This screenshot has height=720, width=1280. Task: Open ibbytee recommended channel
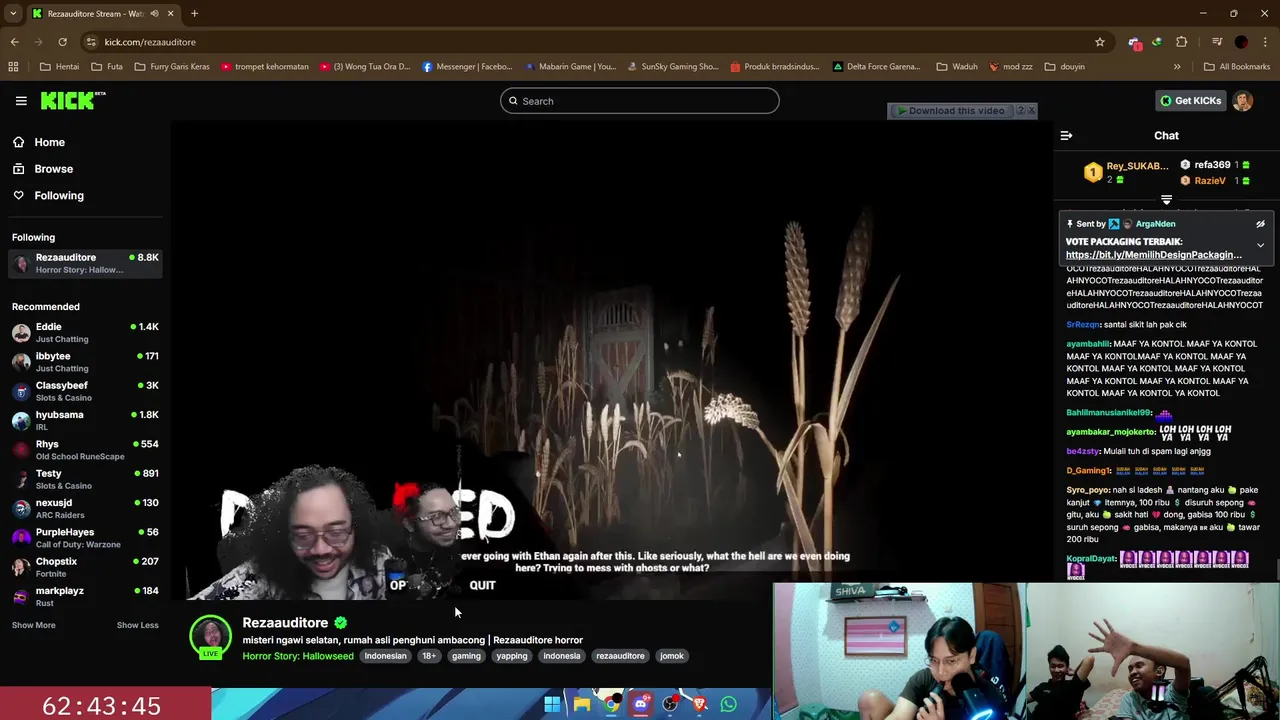(x=85, y=362)
